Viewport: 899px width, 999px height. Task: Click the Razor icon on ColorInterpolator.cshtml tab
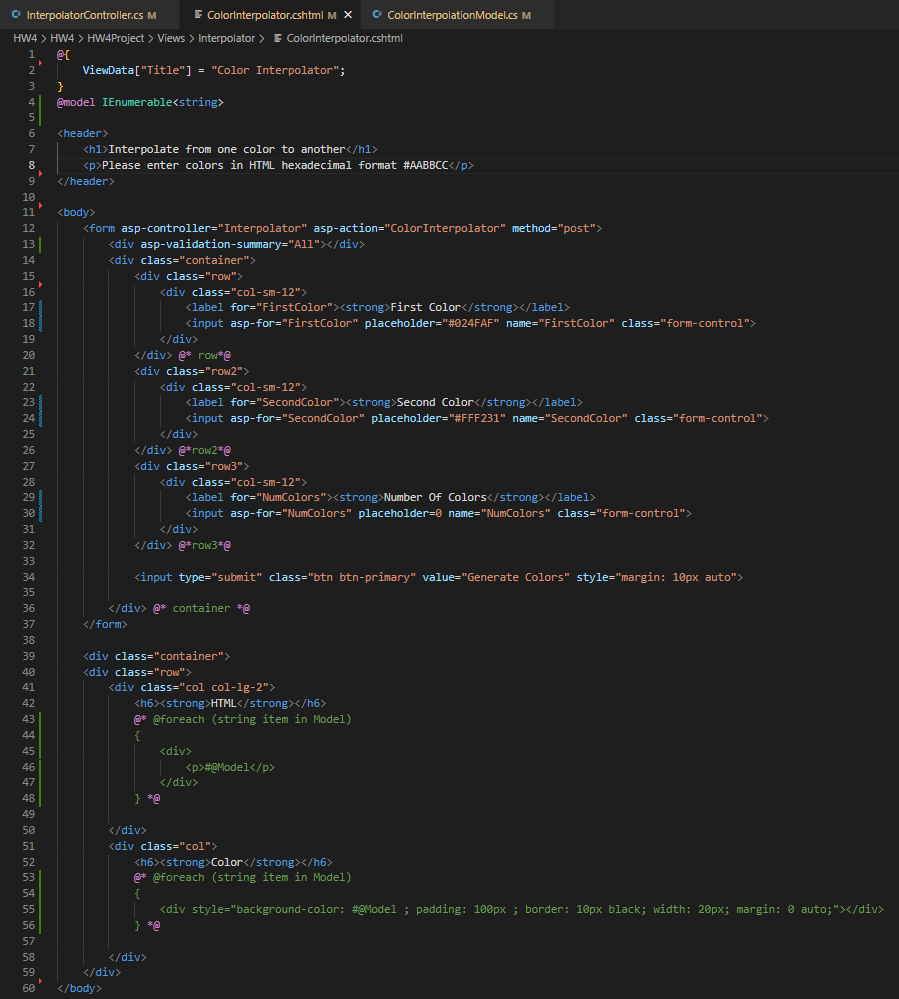(199, 15)
